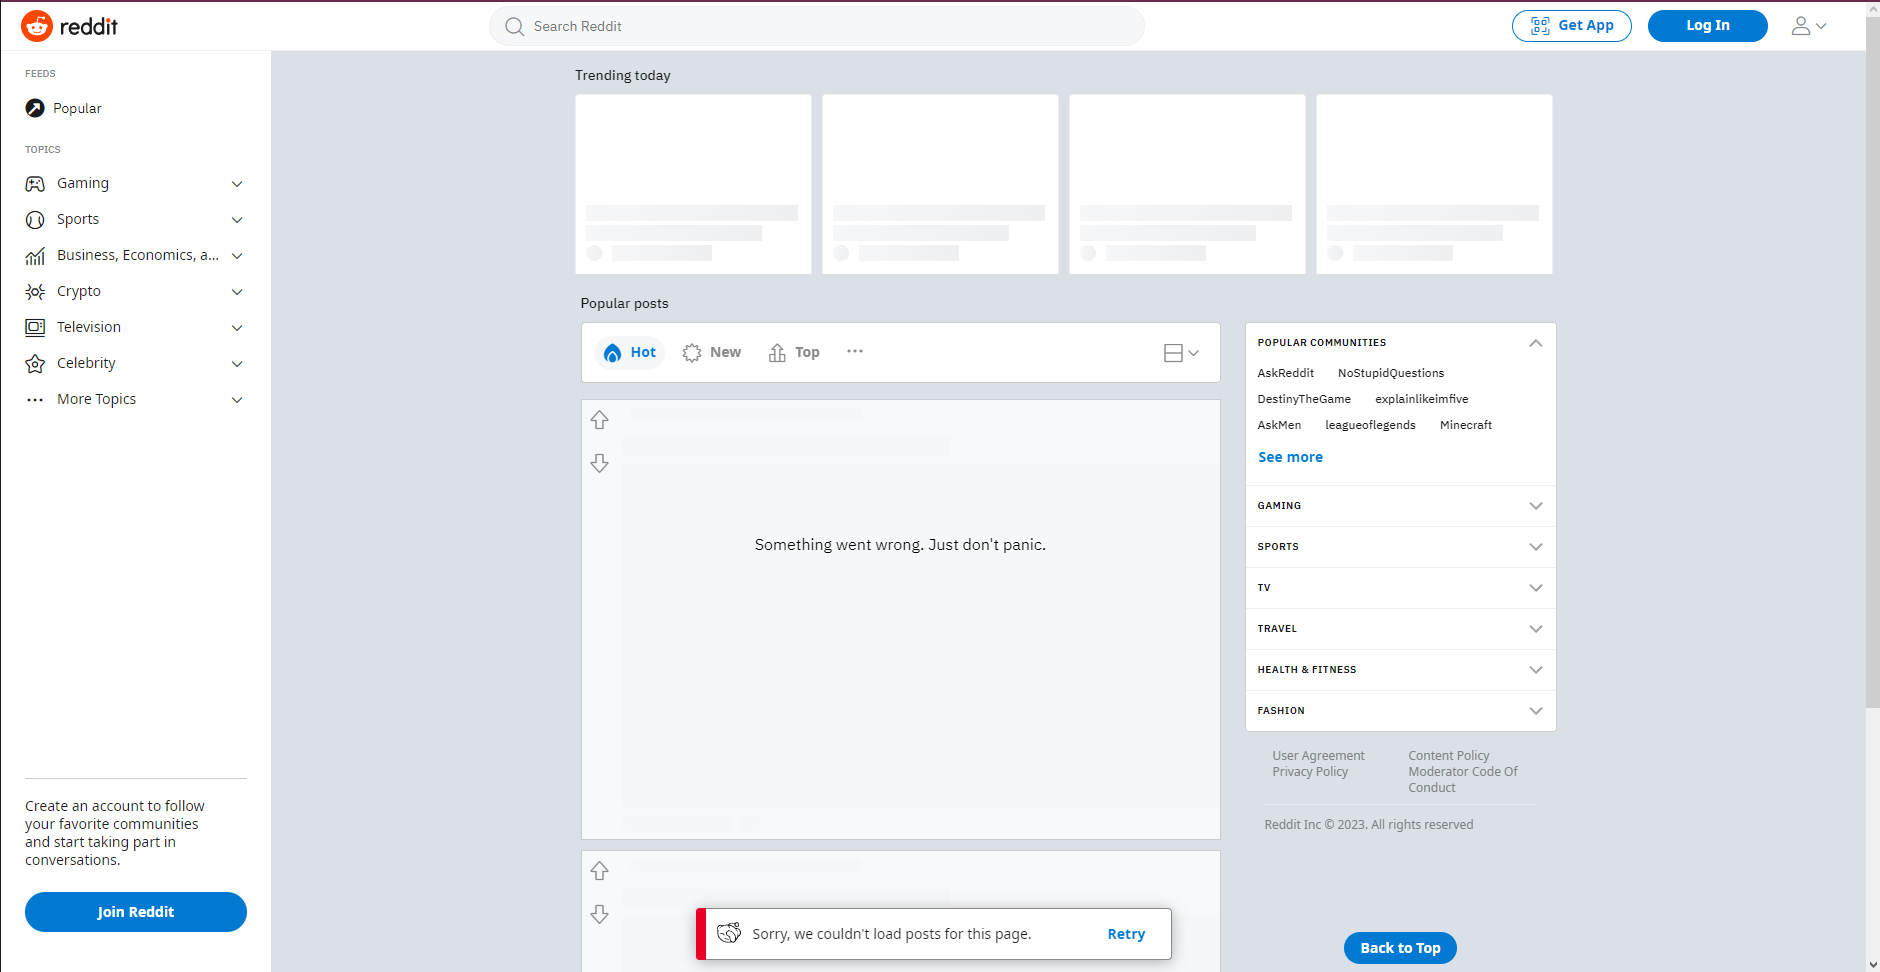Open the Content Policy link

point(1449,756)
